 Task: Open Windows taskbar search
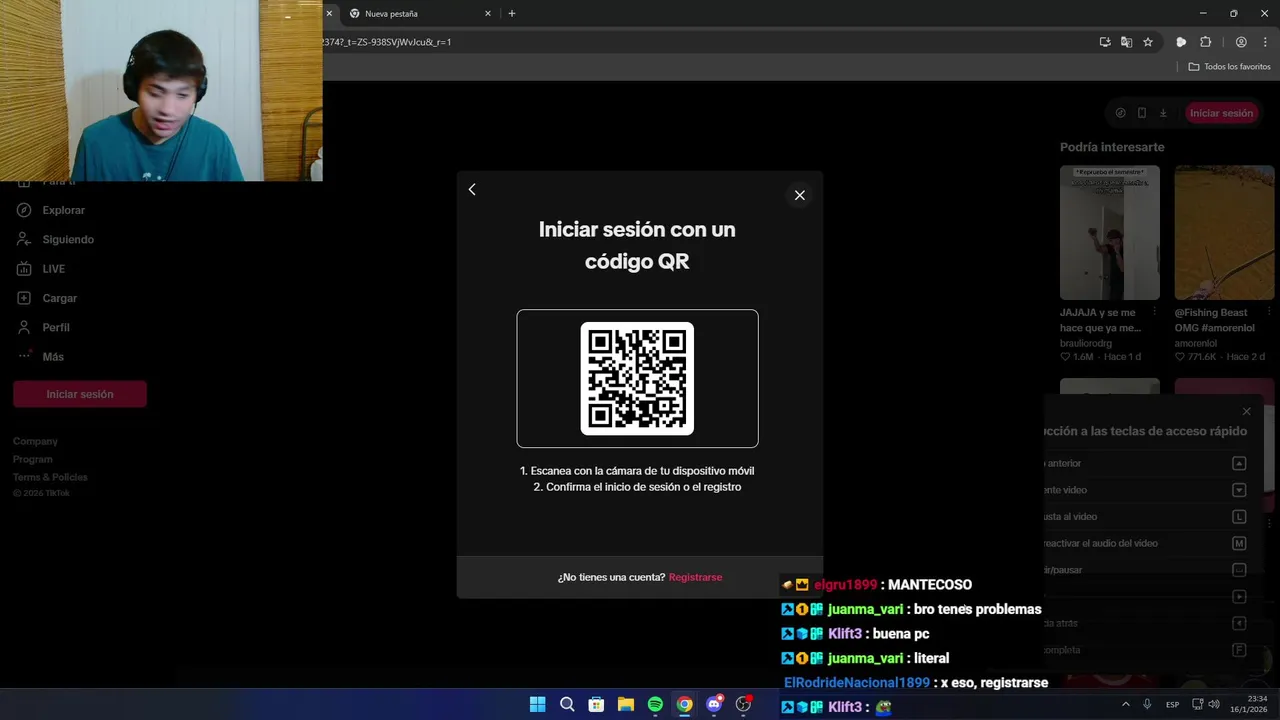point(567,704)
